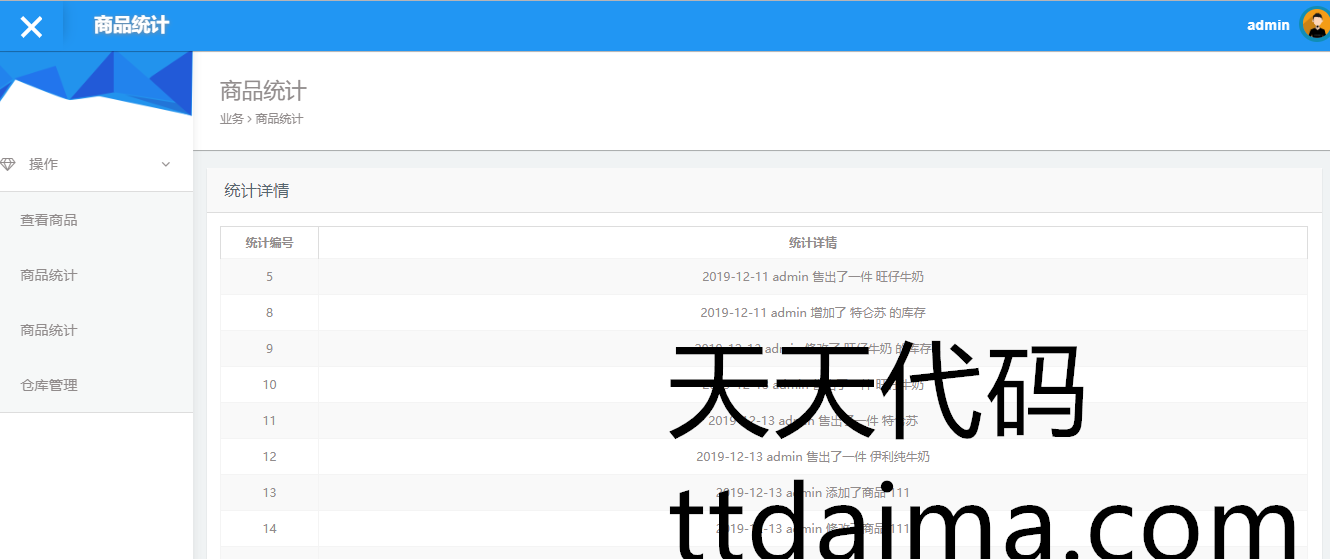This screenshot has width=1330, height=559.
Task: Click the statistic number 14 cell
Action: click(x=269, y=529)
